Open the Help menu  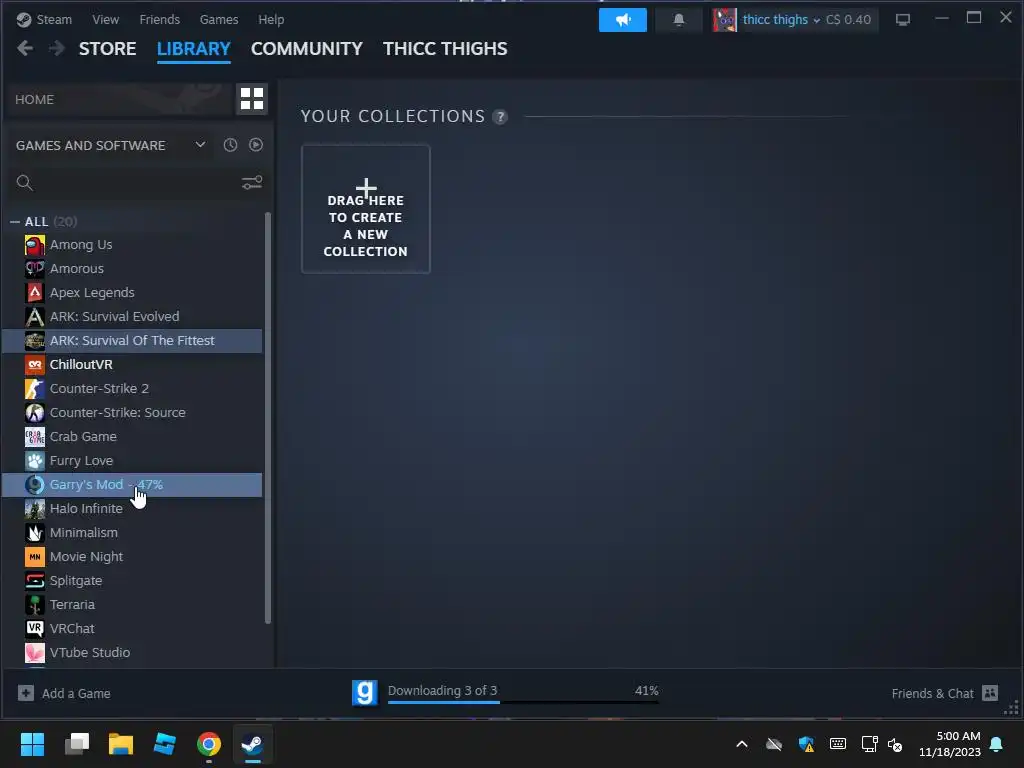pyautogui.click(x=271, y=20)
